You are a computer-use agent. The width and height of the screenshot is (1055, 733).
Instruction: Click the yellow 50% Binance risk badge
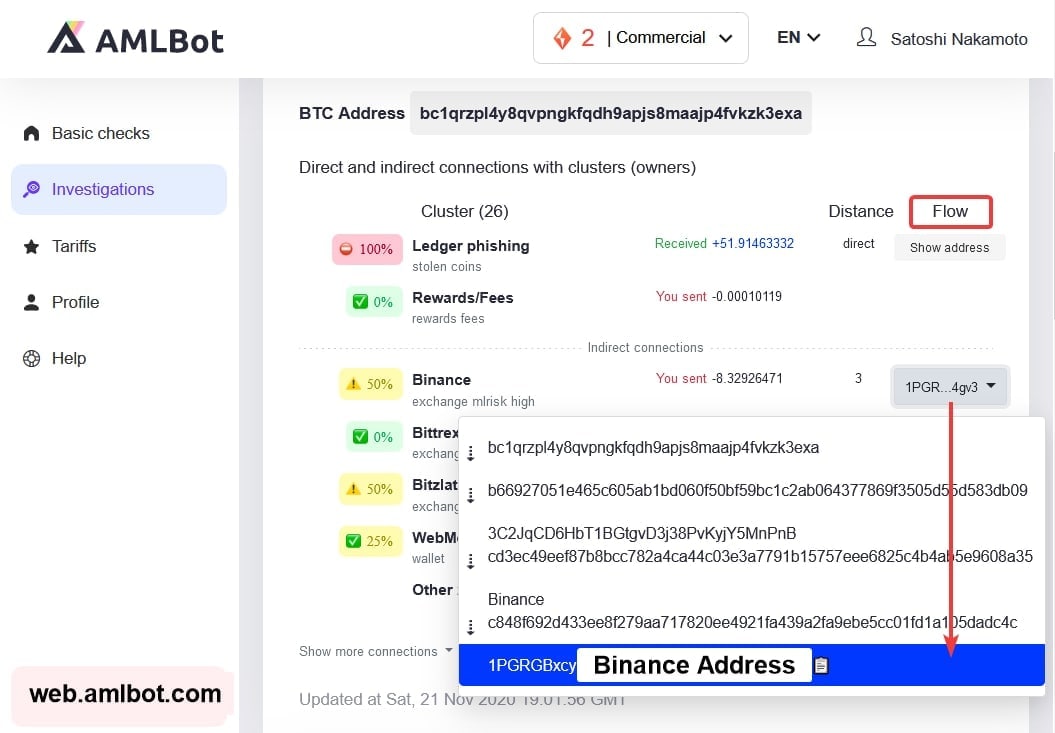click(370, 384)
